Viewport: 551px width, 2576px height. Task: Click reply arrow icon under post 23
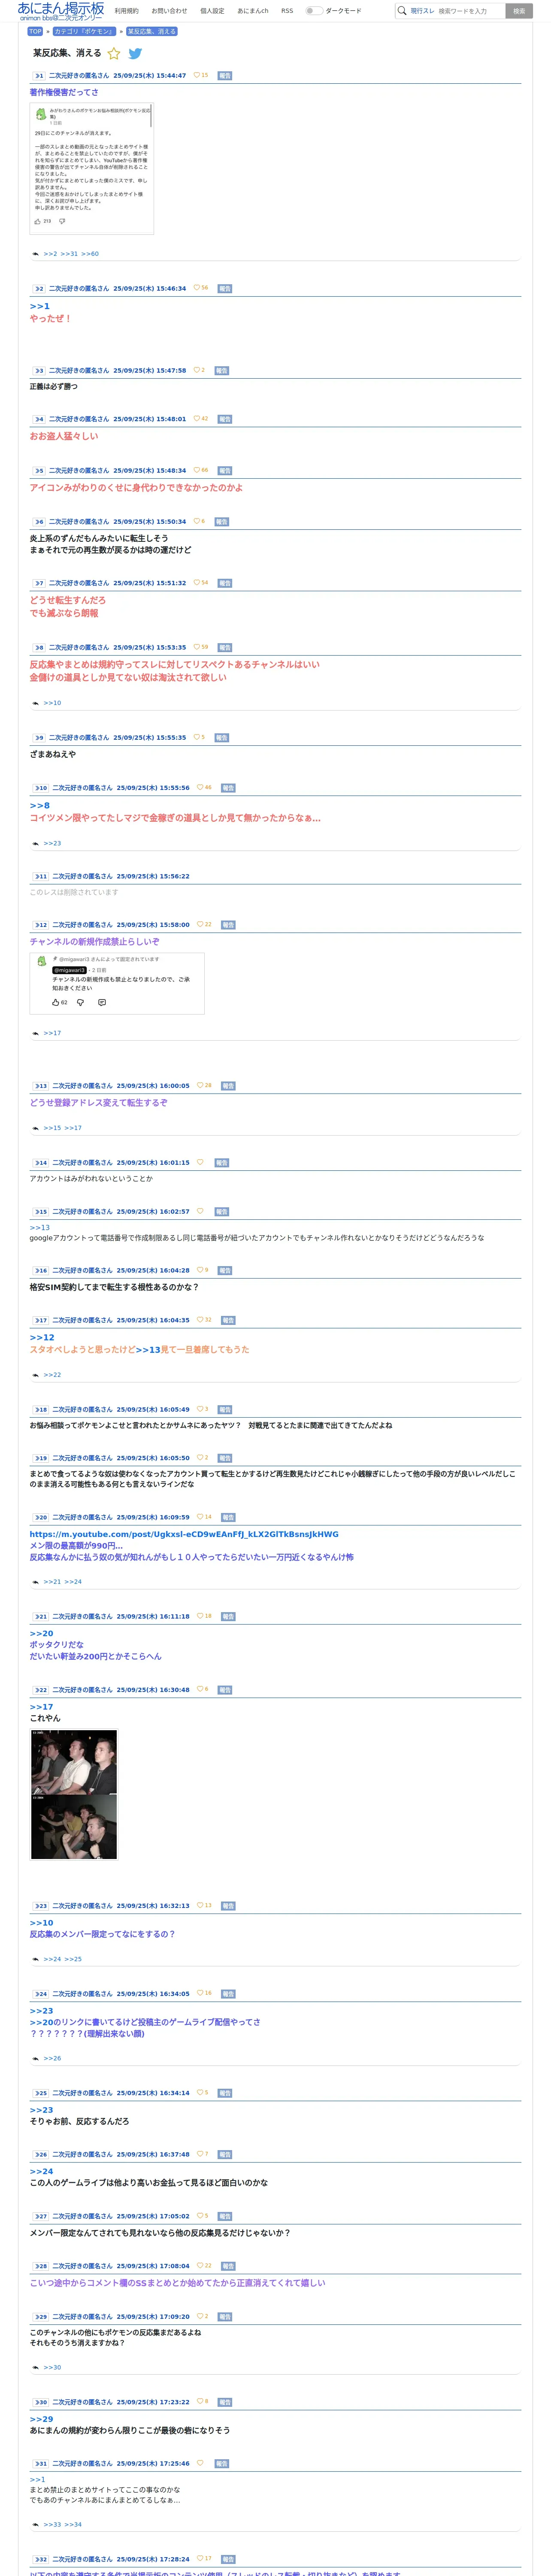pos(36,1959)
